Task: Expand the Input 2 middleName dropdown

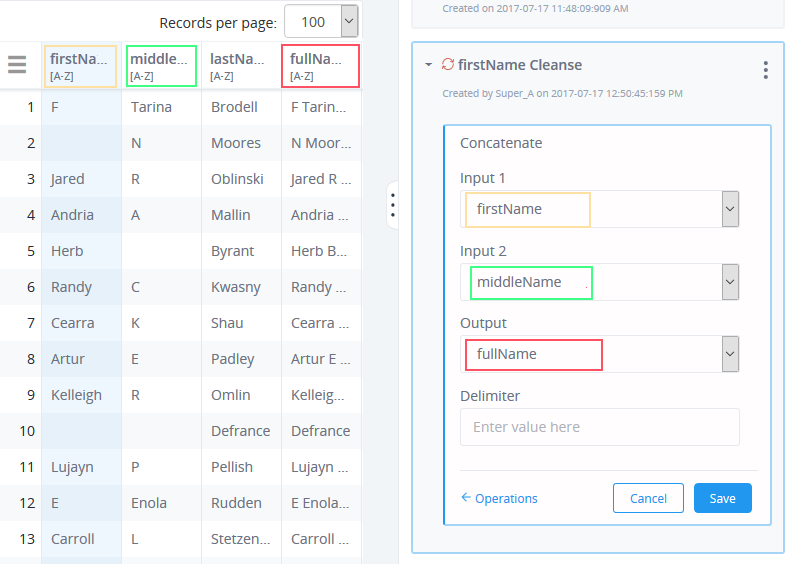Action: (730, 282)
